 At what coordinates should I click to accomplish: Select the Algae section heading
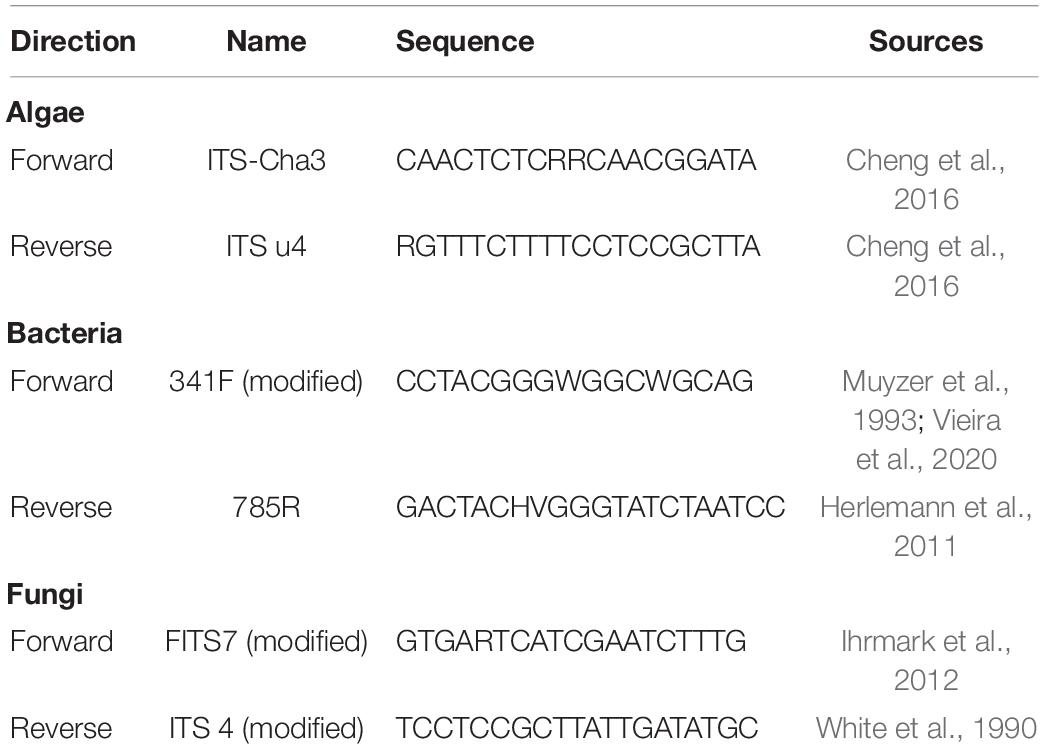45,113
